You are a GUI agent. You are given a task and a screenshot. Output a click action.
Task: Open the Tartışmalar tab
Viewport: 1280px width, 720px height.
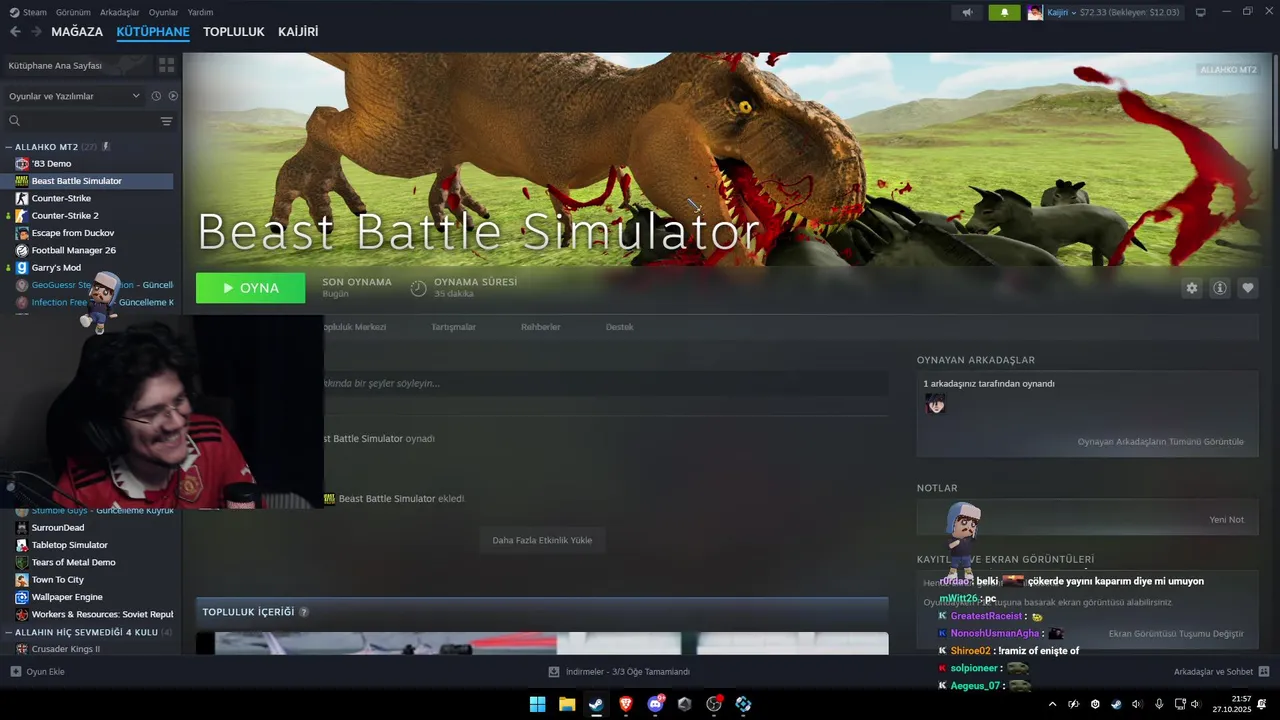[453, 327]
